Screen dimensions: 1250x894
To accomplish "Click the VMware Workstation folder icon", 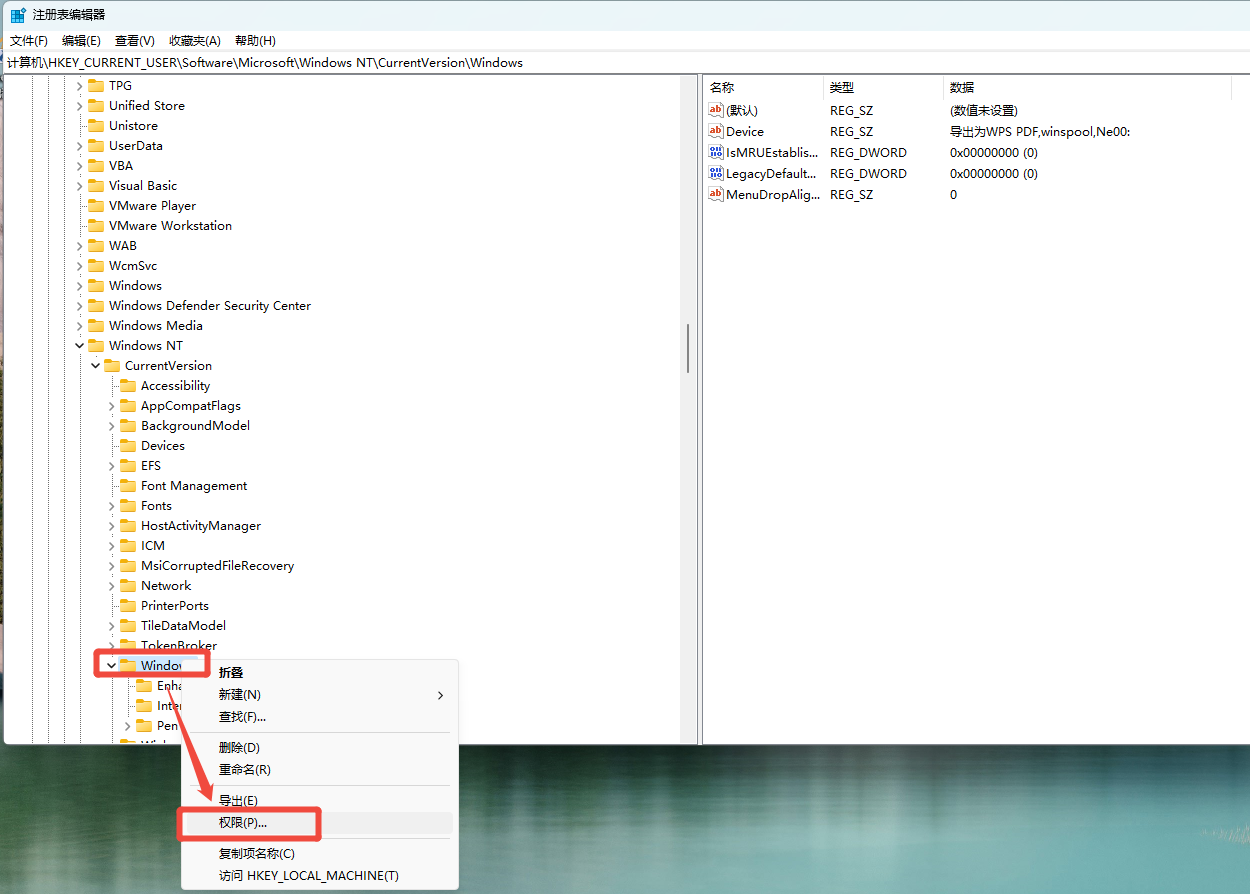I will click(x=96, y=226).
